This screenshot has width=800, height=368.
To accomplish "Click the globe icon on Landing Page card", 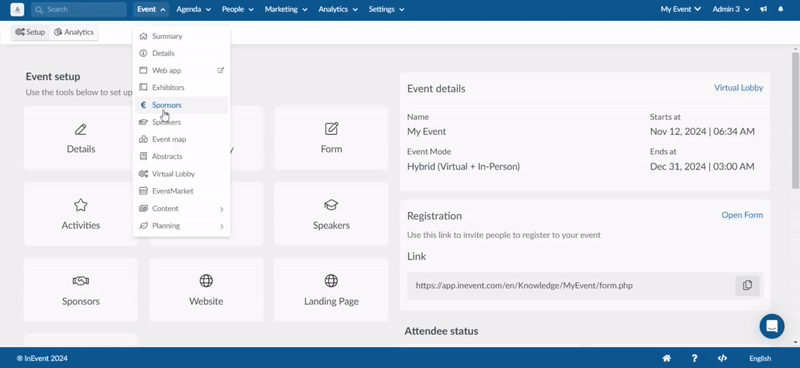I will (x=331, y=281).
